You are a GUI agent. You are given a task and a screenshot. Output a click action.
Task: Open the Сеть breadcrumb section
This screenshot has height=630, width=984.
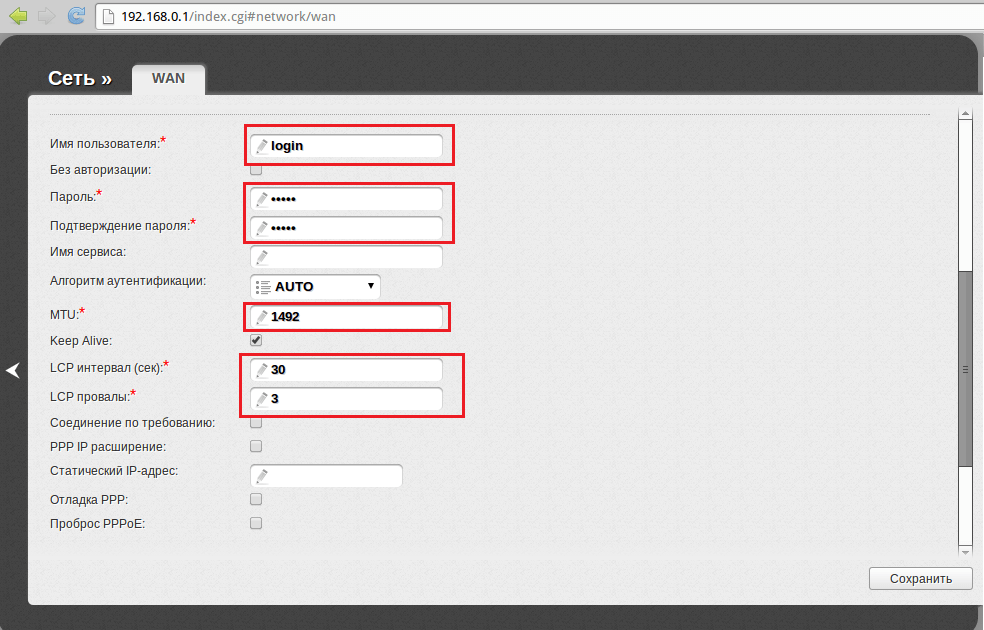pos(79,79)
